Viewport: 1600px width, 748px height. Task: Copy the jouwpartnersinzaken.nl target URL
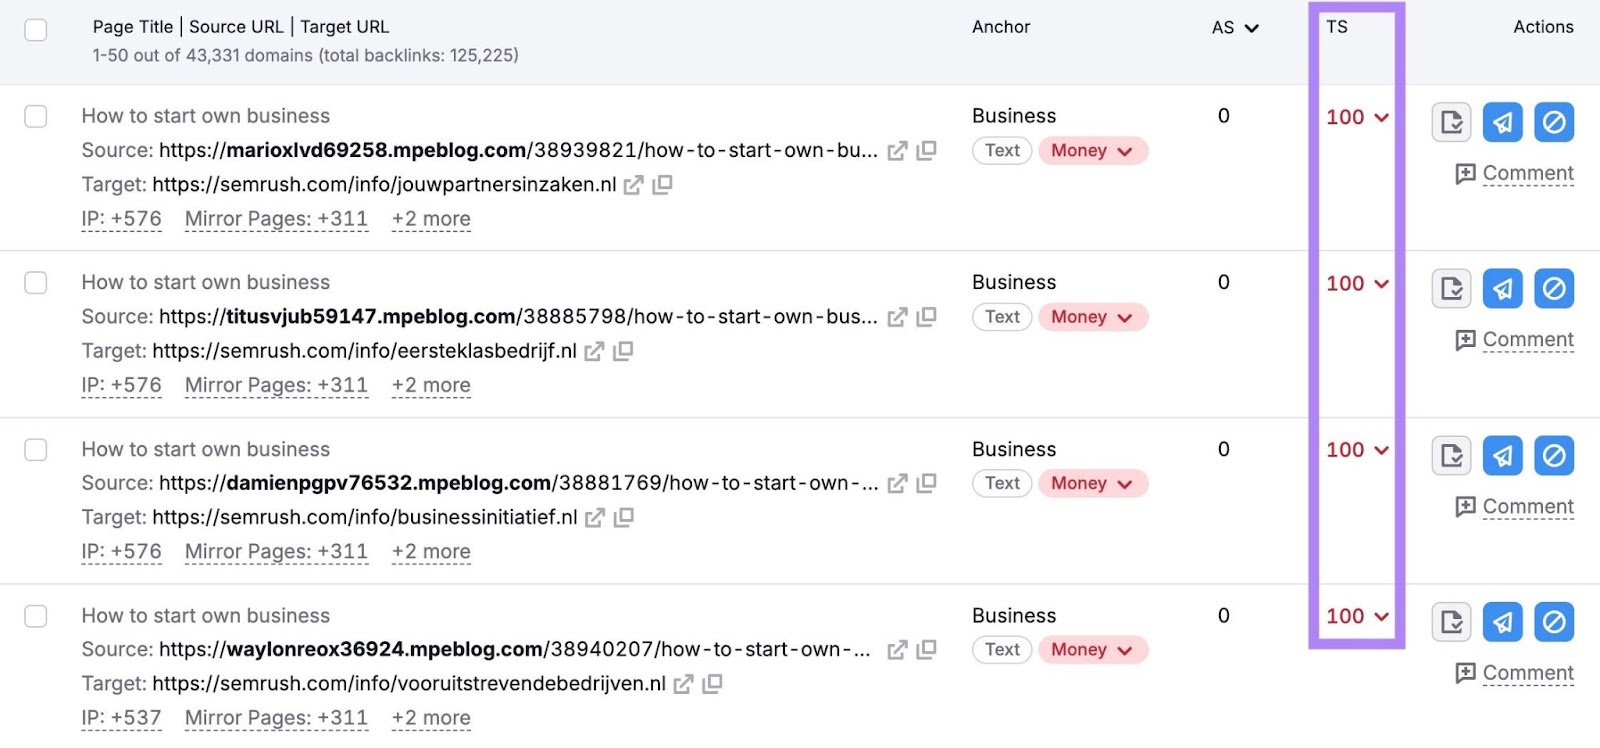tap(662, 185)
